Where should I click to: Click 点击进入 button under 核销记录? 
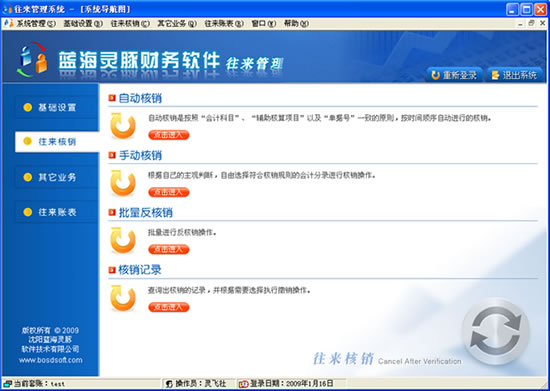pyautogui.click(x=169, y=307)
